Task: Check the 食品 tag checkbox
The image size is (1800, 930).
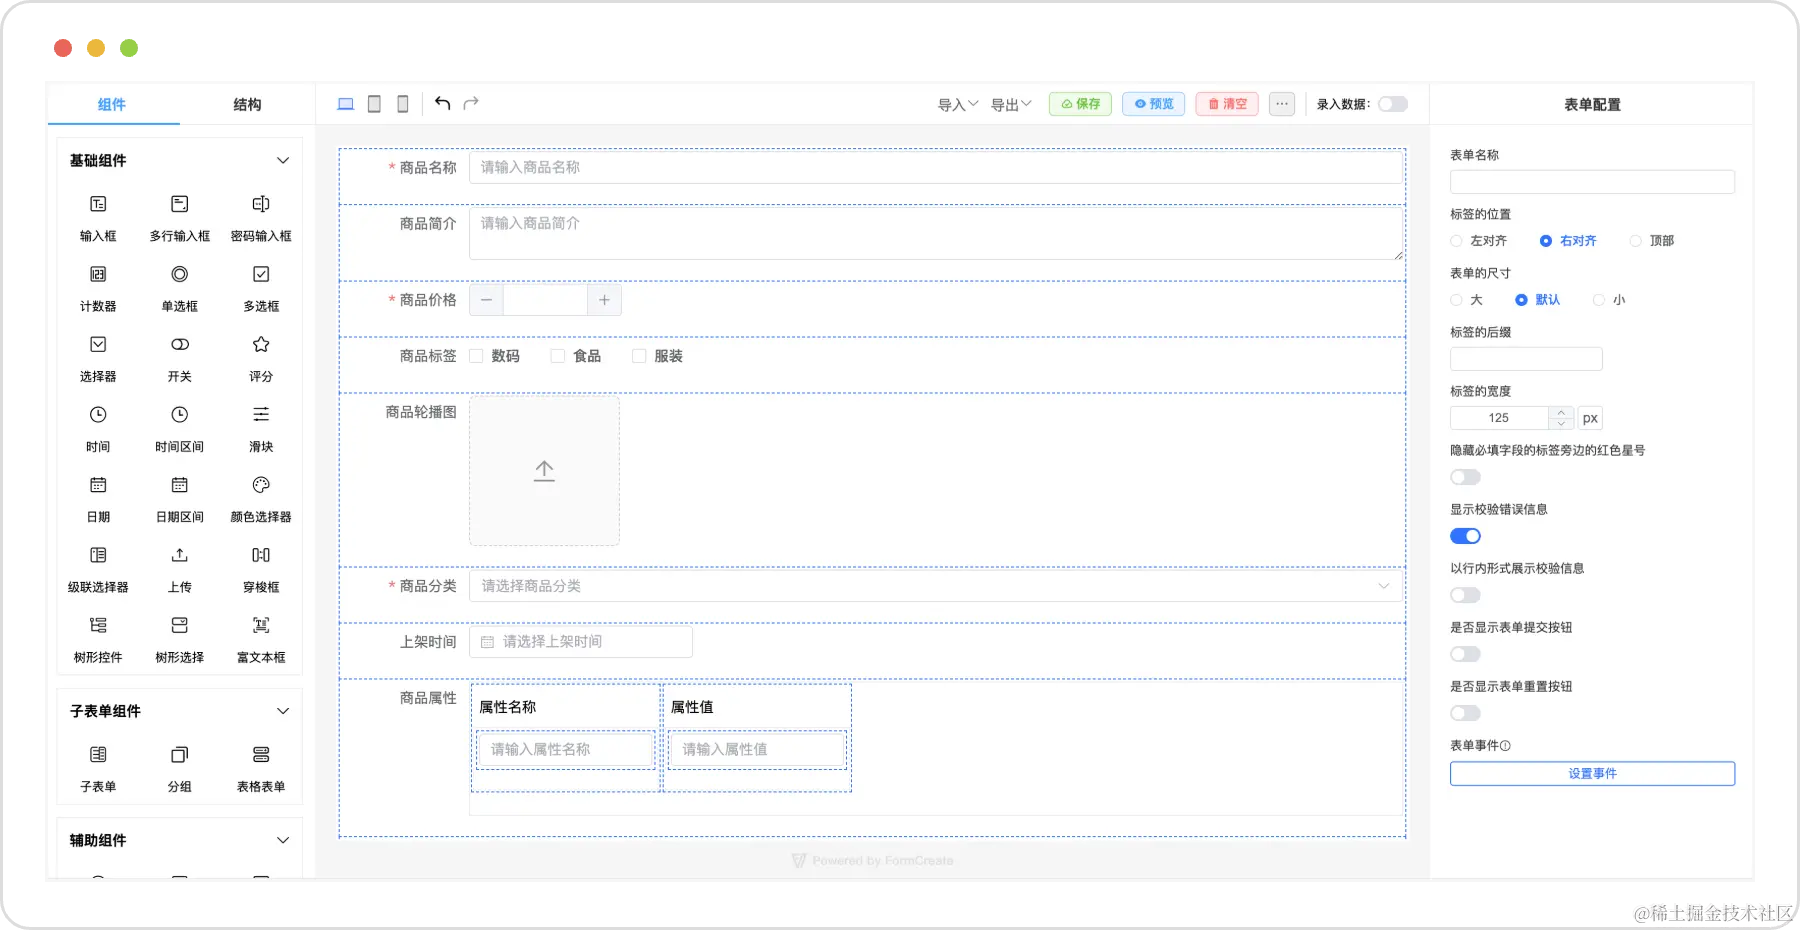Action: tap(558, 356)
